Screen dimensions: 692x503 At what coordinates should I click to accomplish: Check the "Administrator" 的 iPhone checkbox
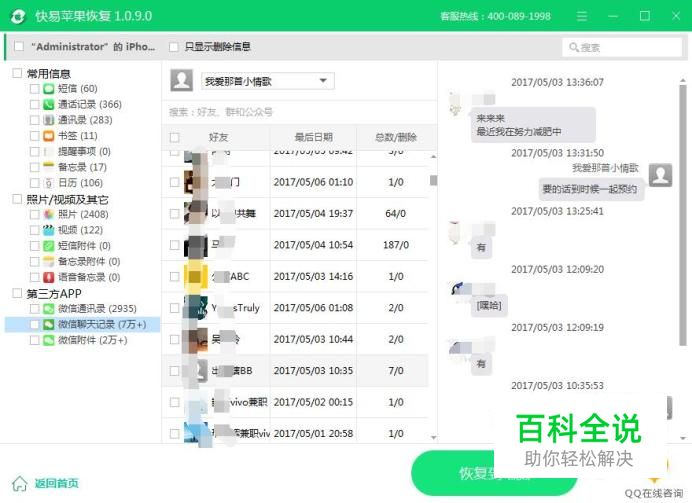click(19, 46)
